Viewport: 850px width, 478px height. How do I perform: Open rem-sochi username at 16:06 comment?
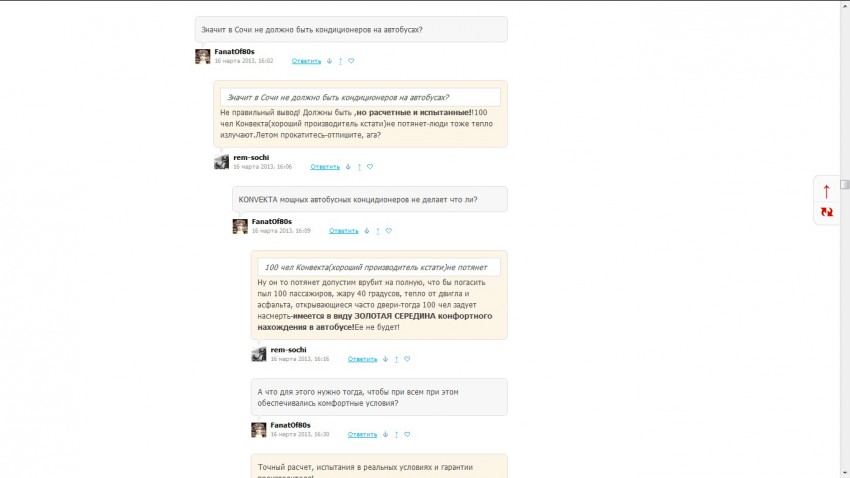[x=251, y=157]
